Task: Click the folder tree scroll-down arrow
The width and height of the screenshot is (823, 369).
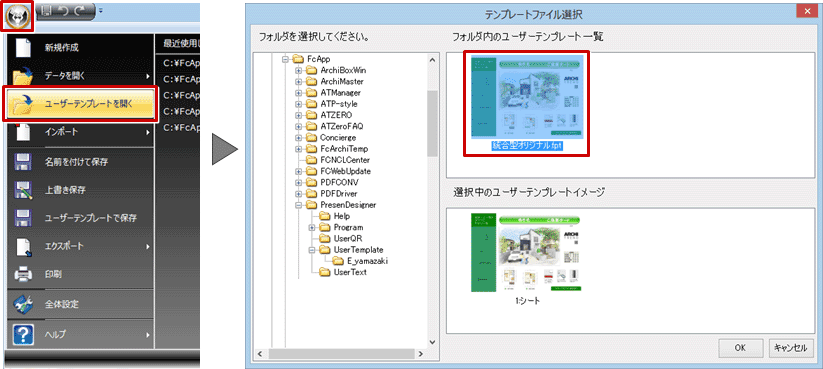Action: 432,342
